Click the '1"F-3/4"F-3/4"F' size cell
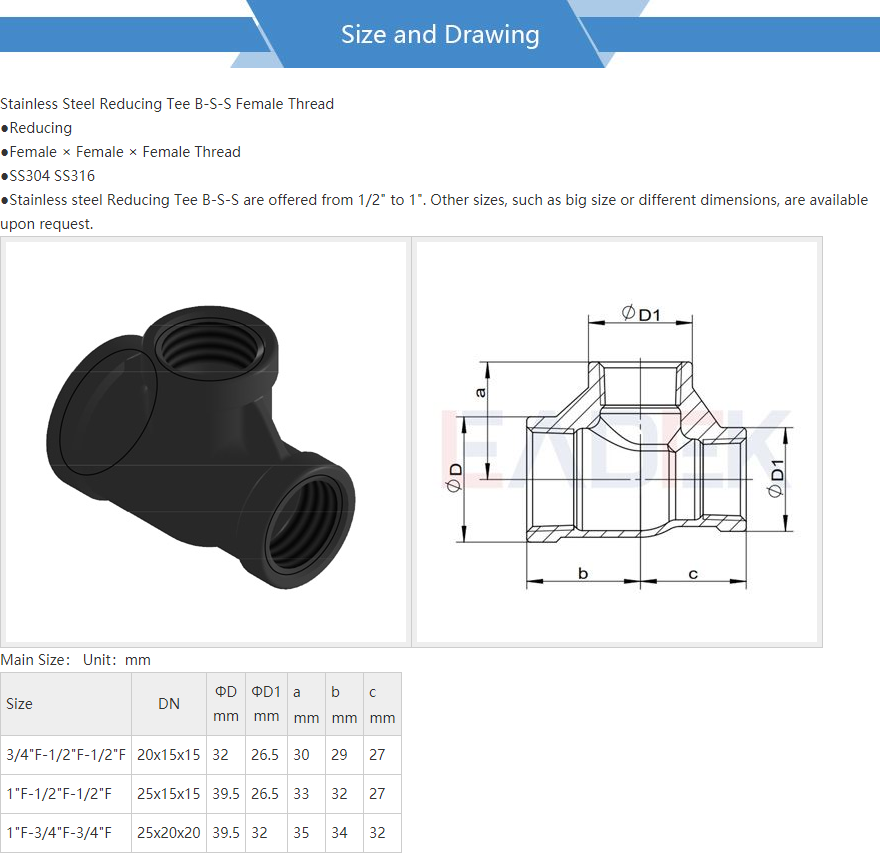882x856 pixels. [66, 832]
